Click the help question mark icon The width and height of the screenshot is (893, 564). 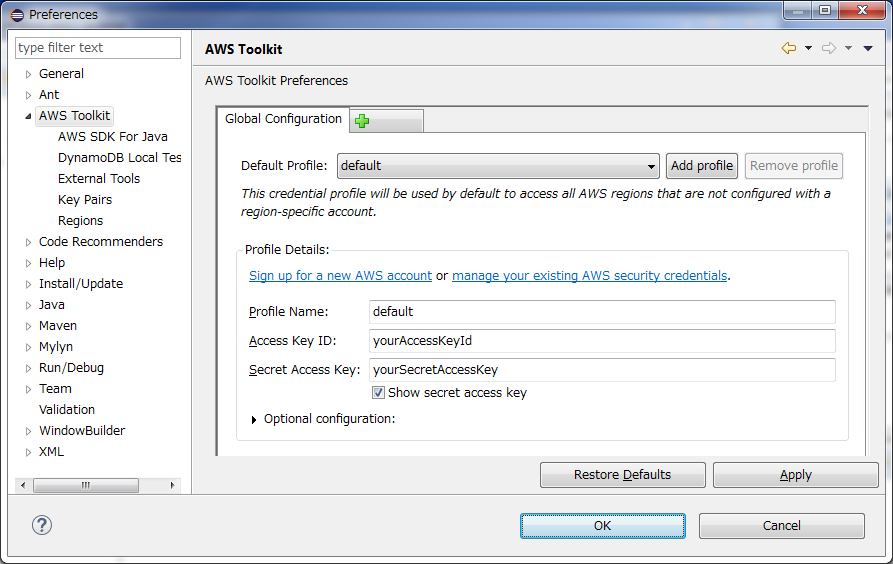tap(42, 525)
